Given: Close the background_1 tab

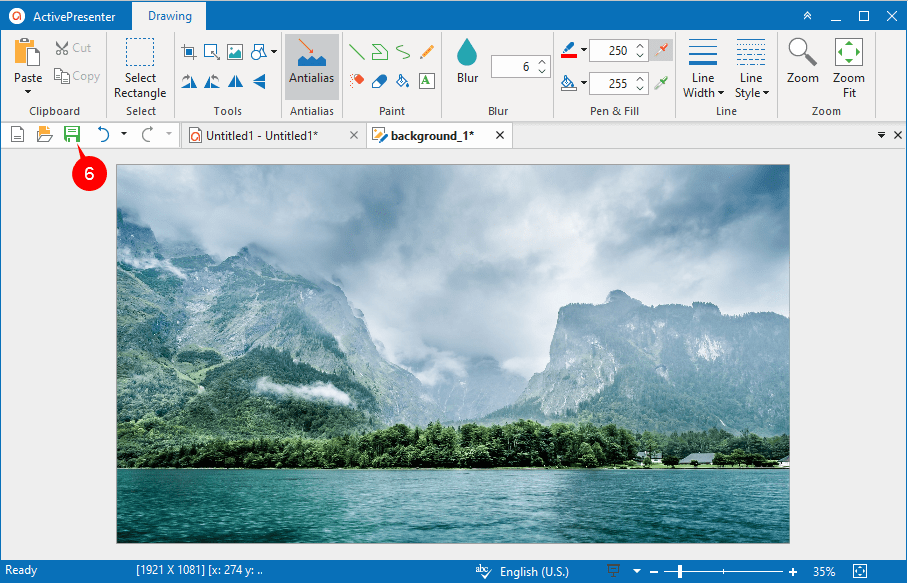Looking at the screenshot, I should coord(500,135).
